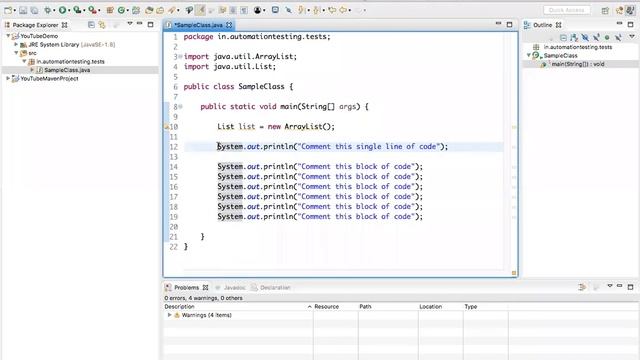Screen dimensions: 640x360
Task: Toggle Mark Occurrences highlighter icon
Action: click(200, 10)
